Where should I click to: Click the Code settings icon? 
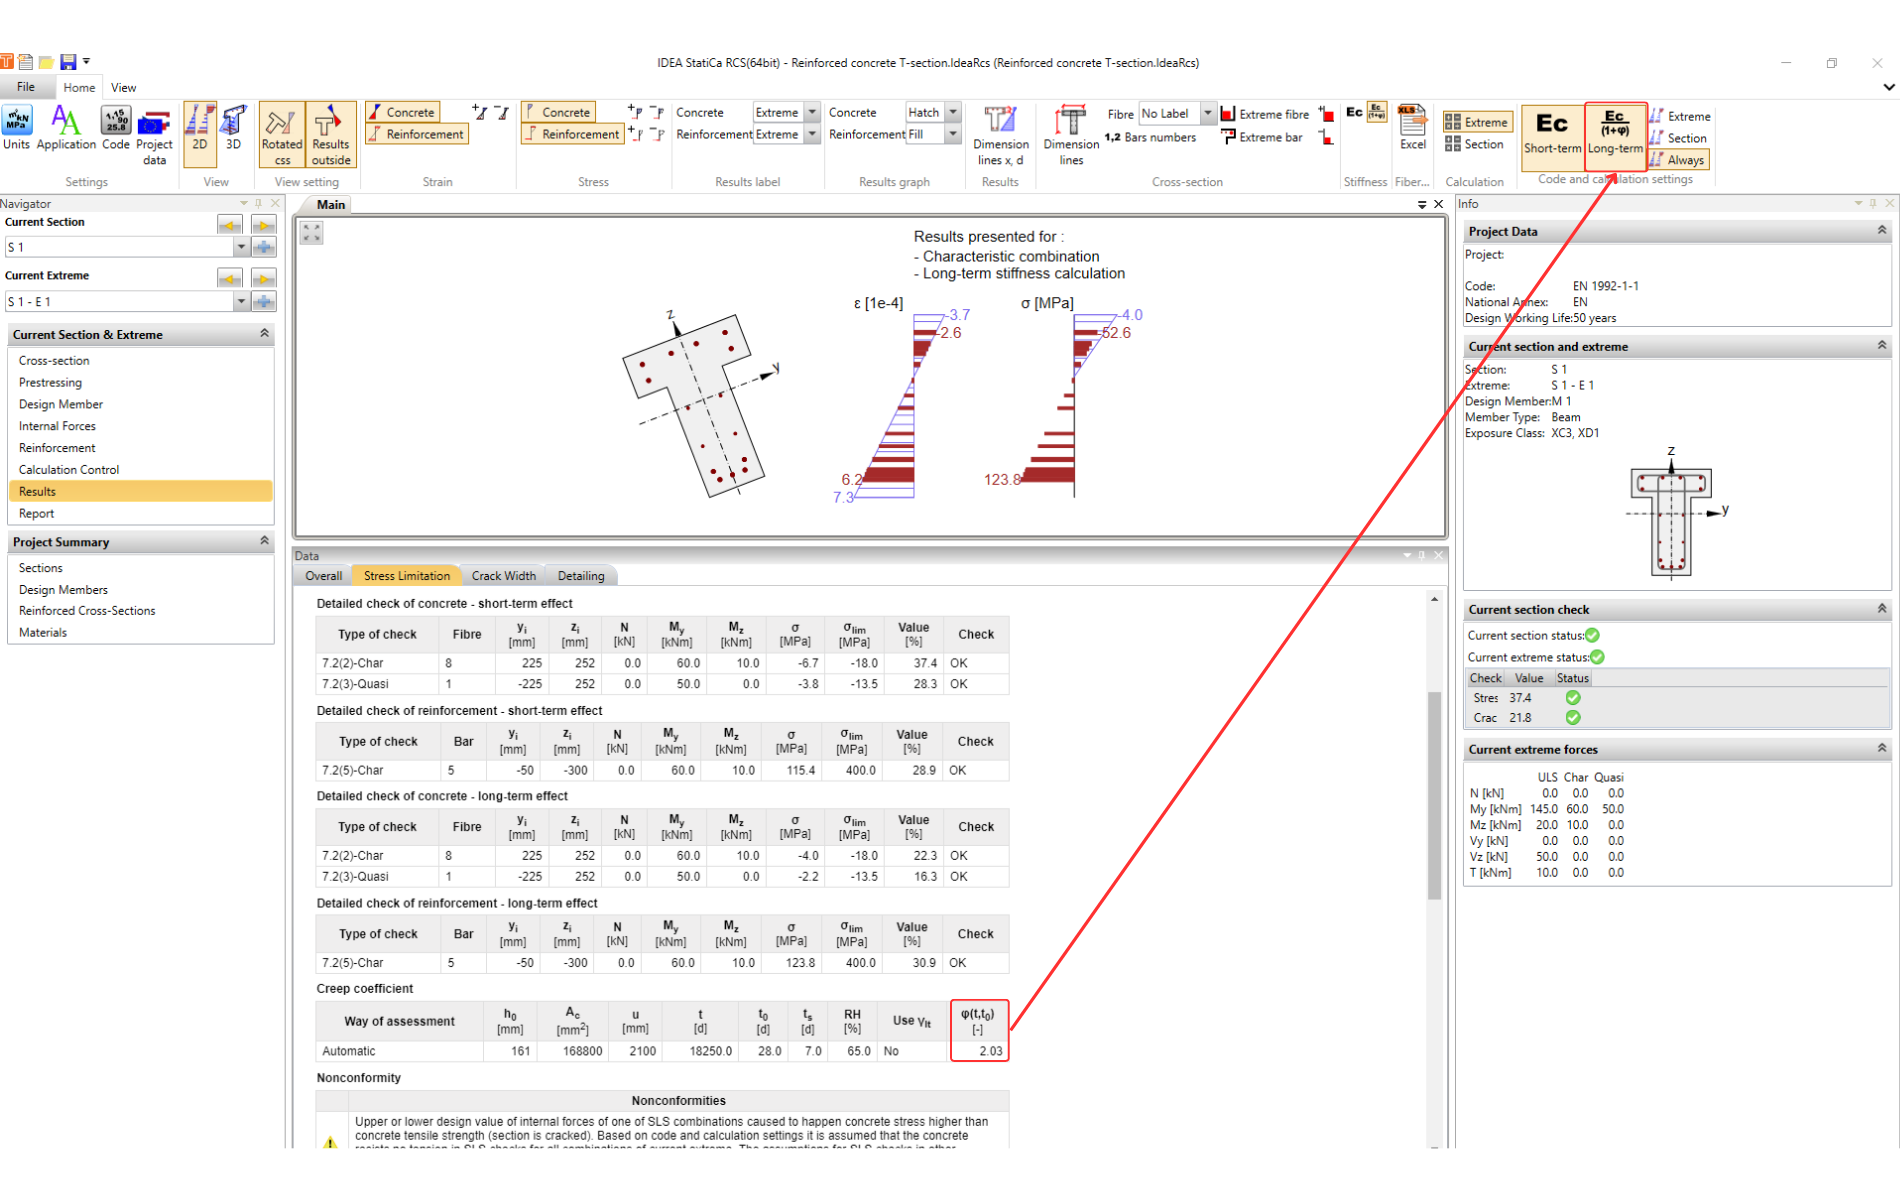pyautogui.click(x=116, y=128)
